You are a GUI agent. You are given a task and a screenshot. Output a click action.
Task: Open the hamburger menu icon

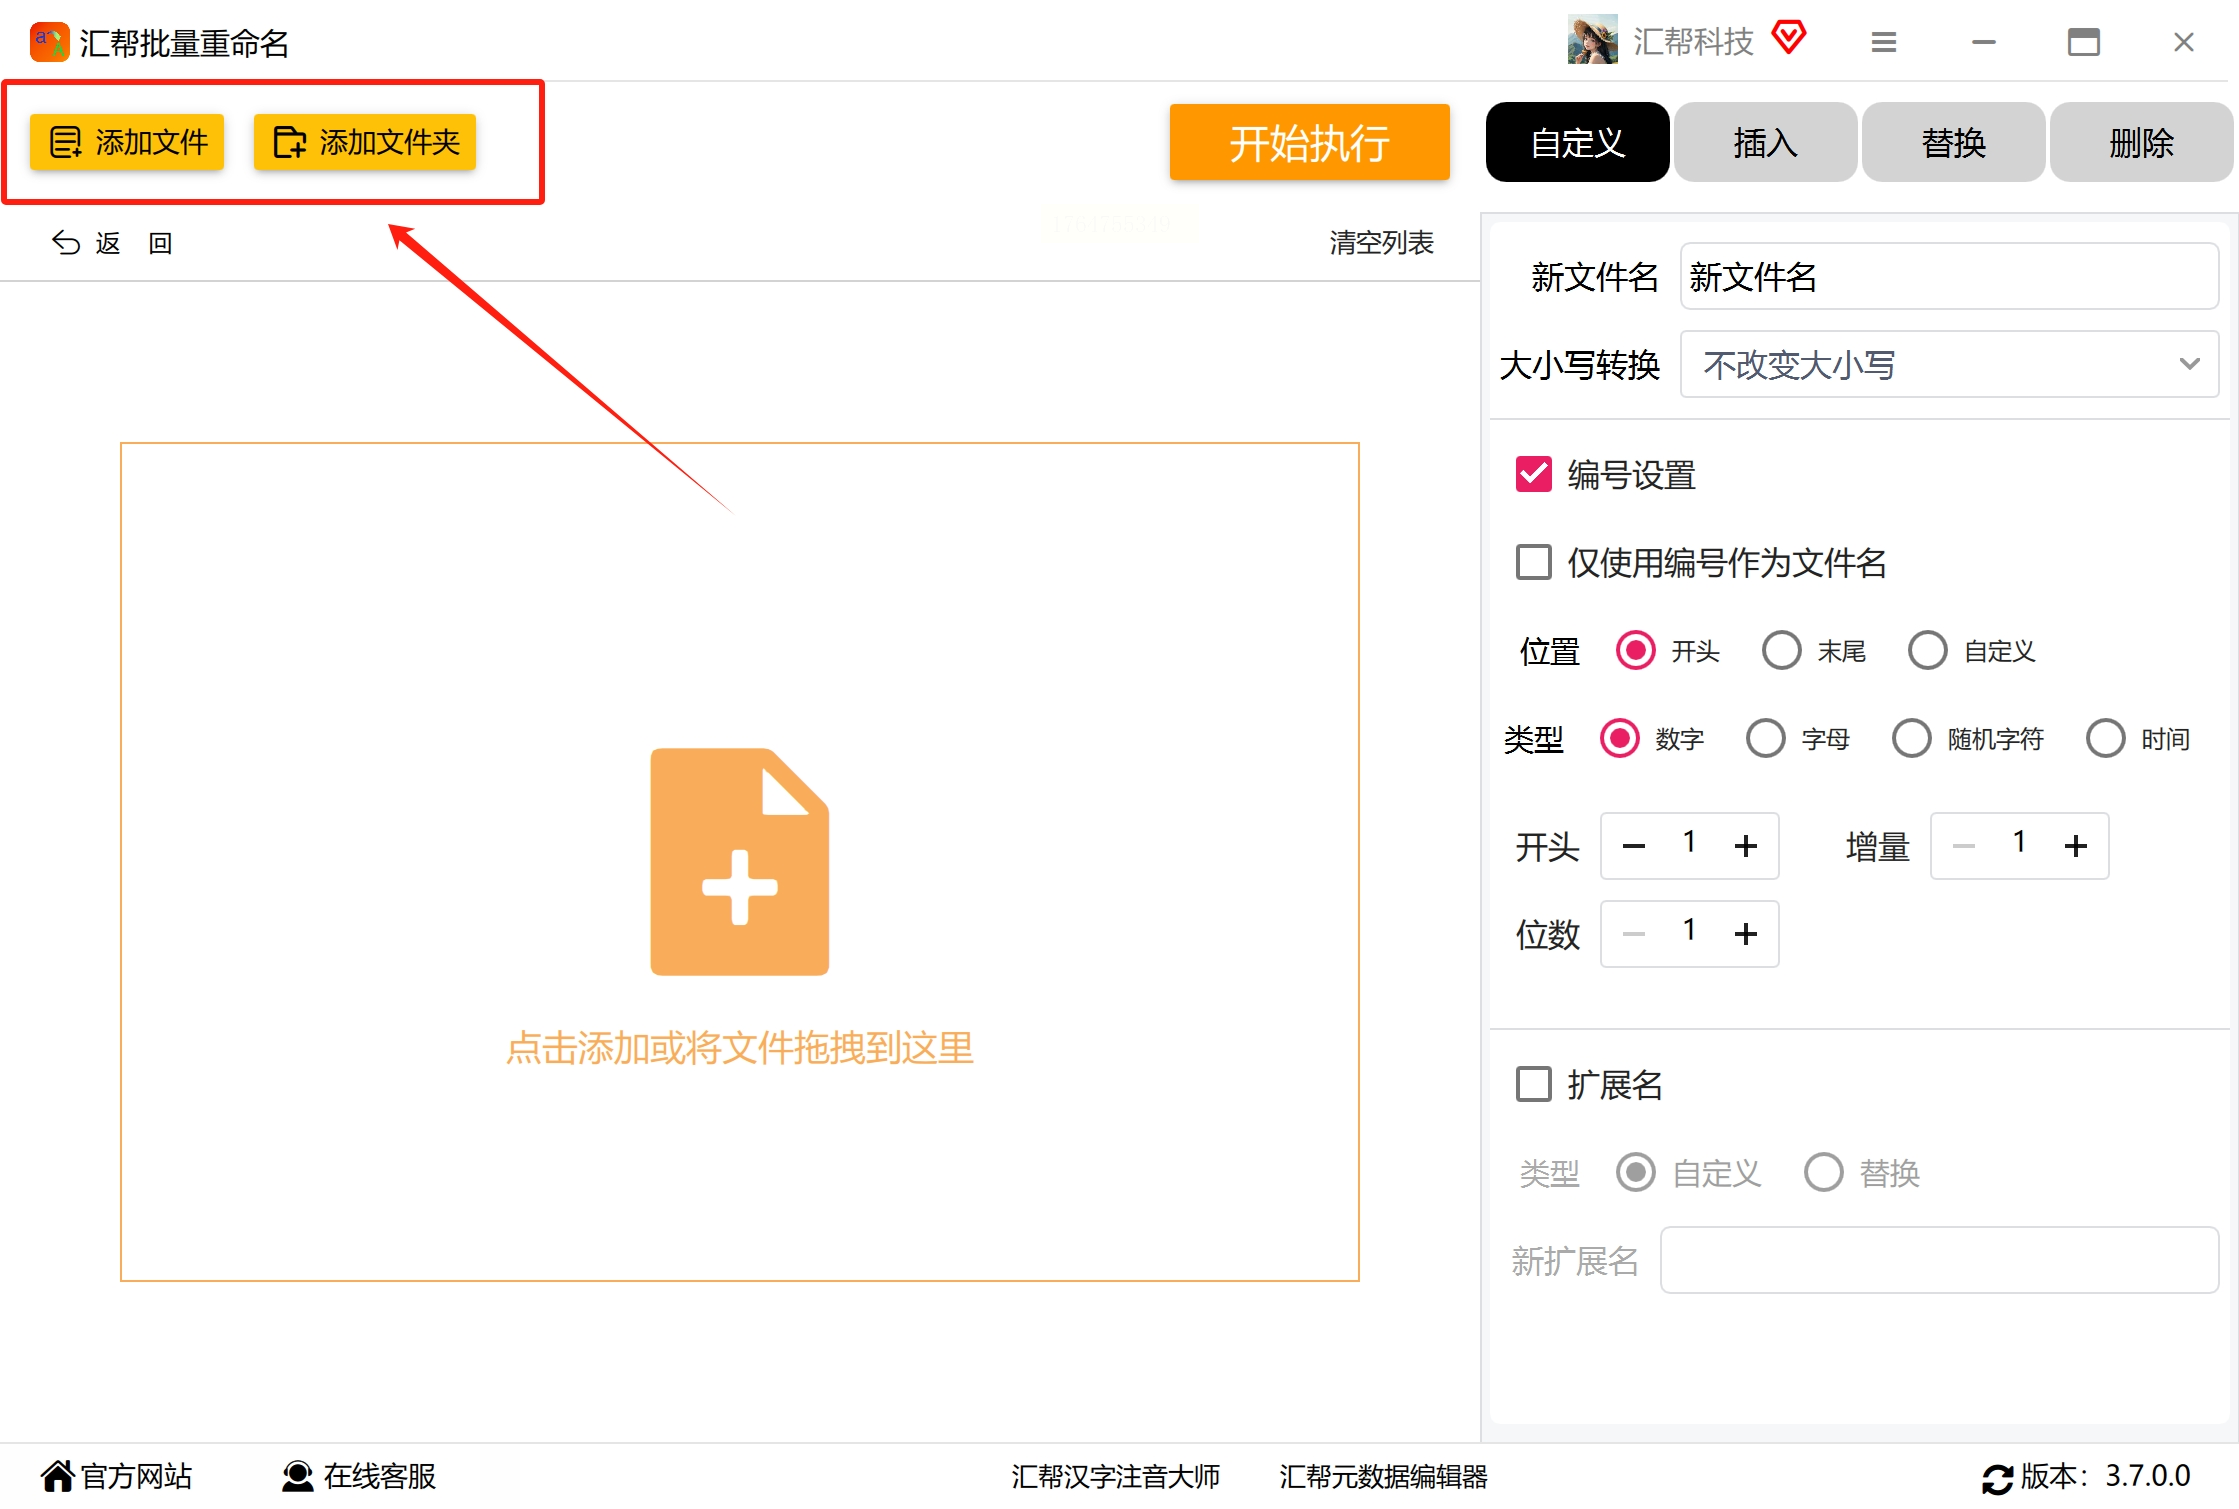(x=1883, y=42)
